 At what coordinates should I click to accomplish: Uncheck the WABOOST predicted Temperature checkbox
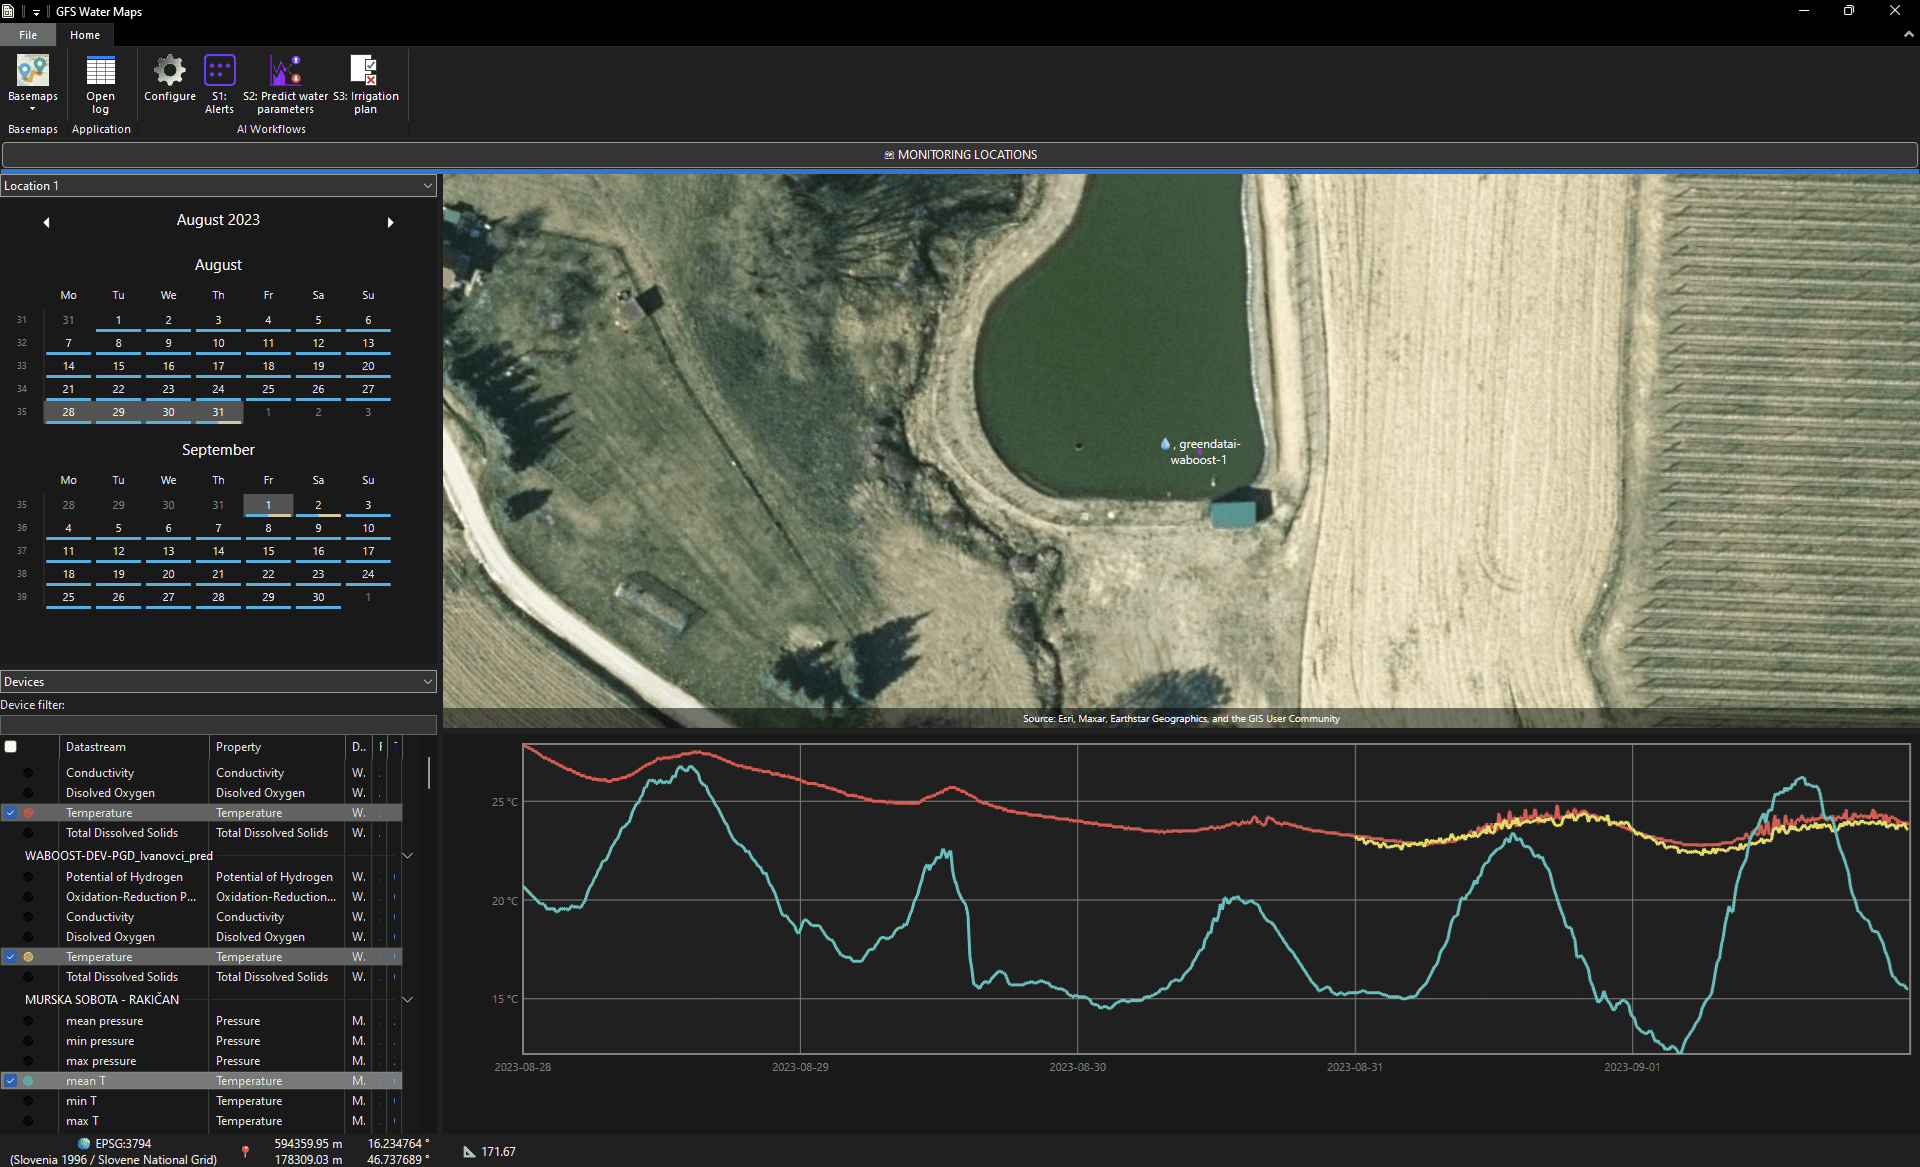pyautogui.click(x=10, y=957)
